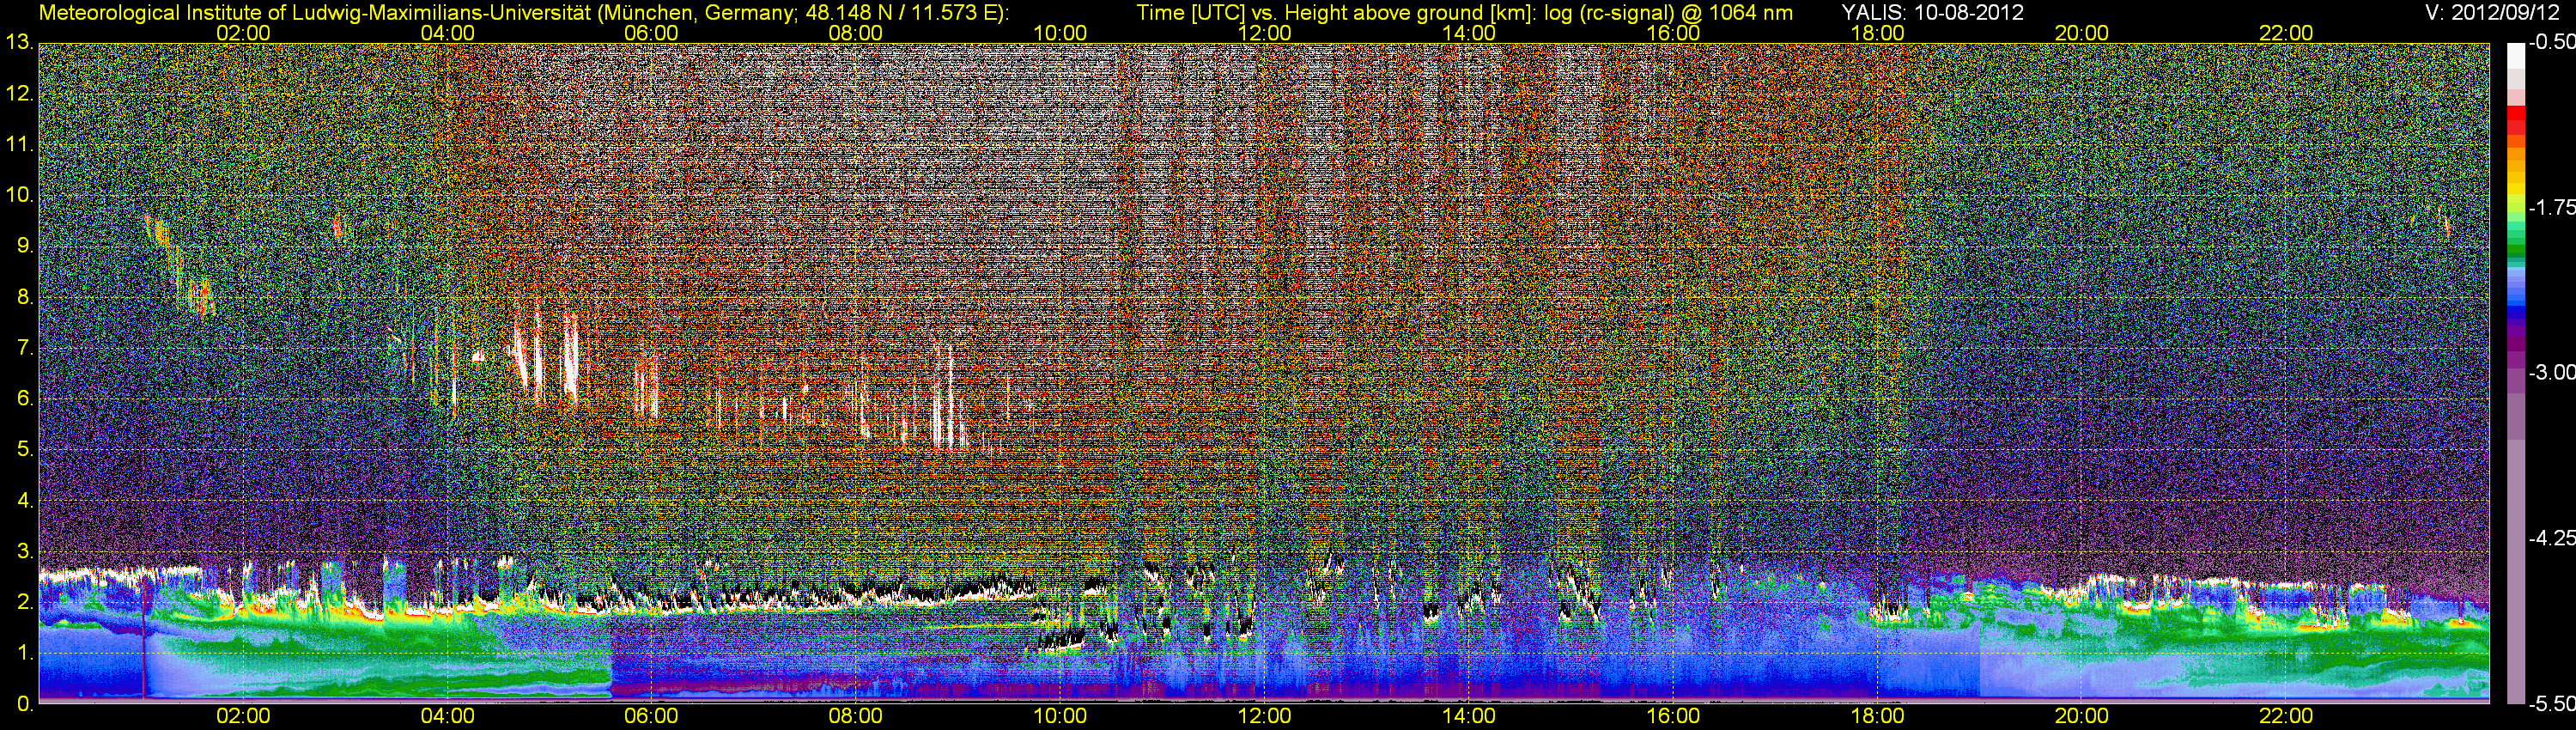Select the 9 km label on the height axis

point(24,246)
